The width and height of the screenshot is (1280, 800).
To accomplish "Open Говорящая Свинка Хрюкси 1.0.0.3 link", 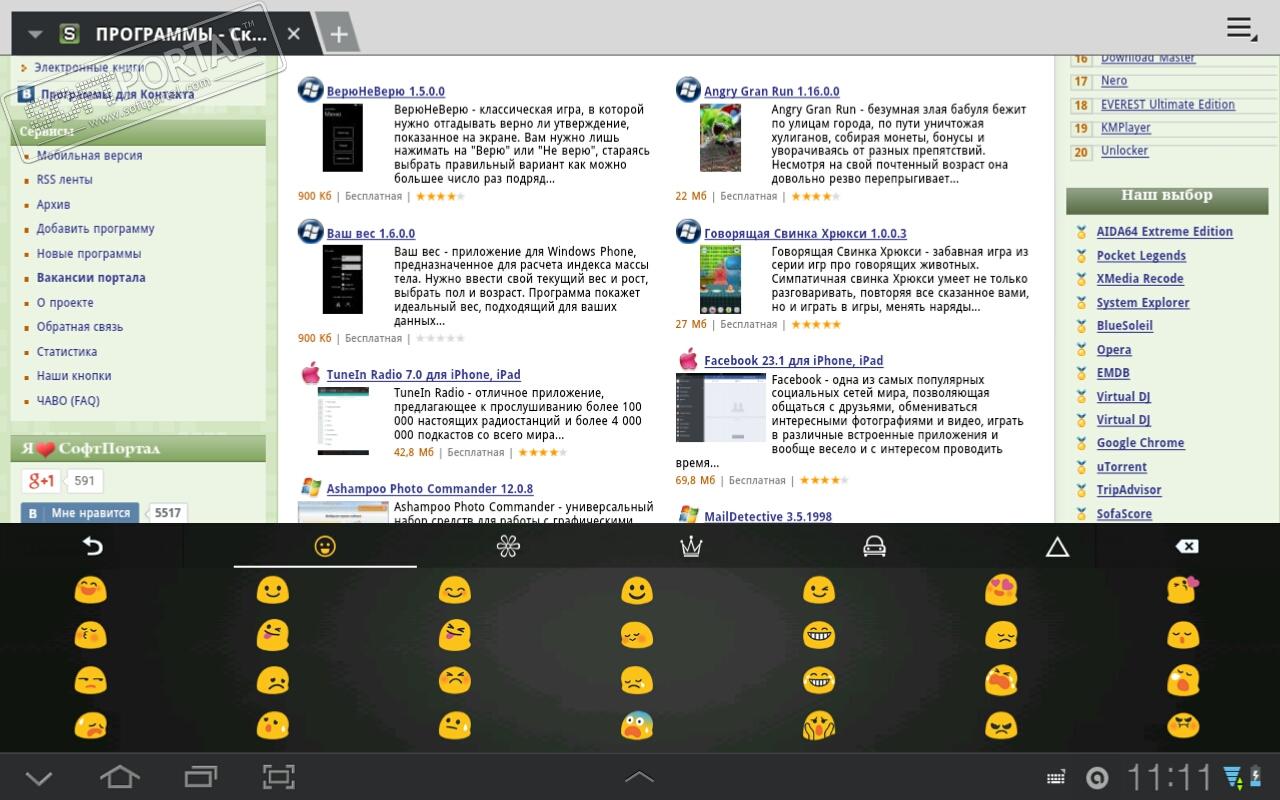I will 805,234.
